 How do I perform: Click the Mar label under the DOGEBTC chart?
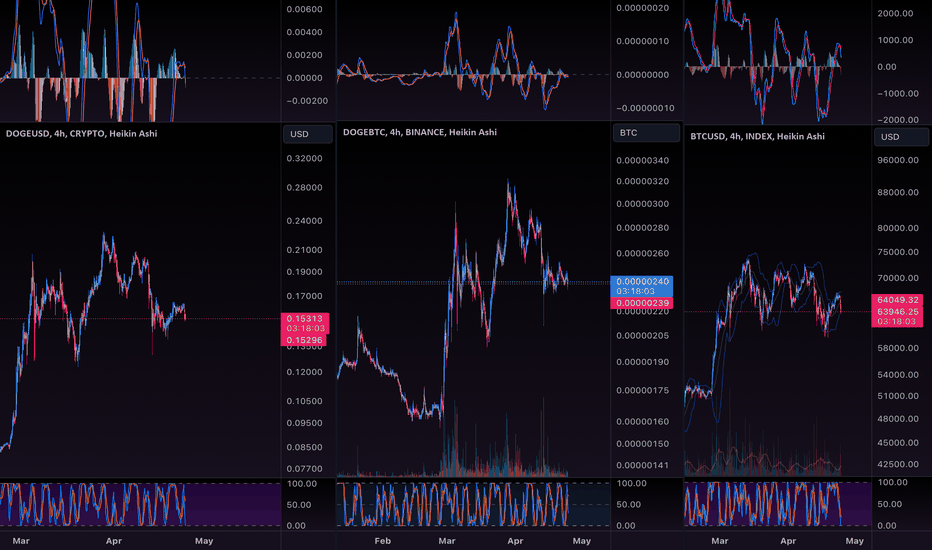pyautogui.click(x=446, y=540)
